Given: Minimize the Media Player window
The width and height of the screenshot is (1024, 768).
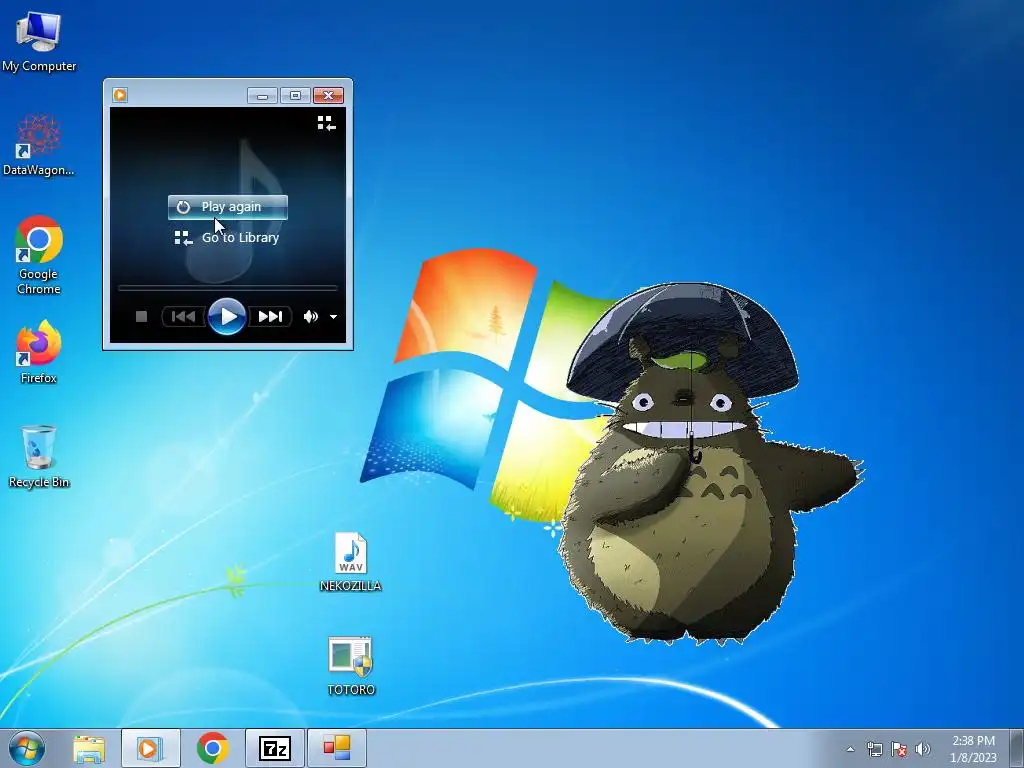Looking at the screenshot, I should [x=263, y=96].
